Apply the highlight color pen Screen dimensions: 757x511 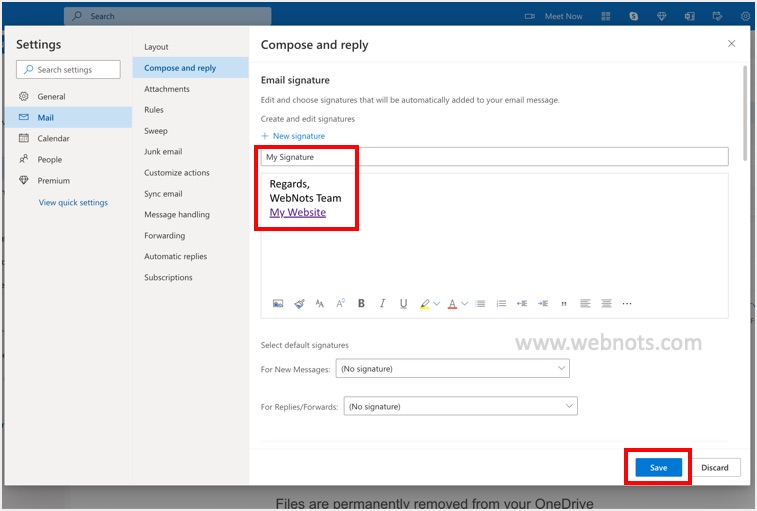point(424,304)
